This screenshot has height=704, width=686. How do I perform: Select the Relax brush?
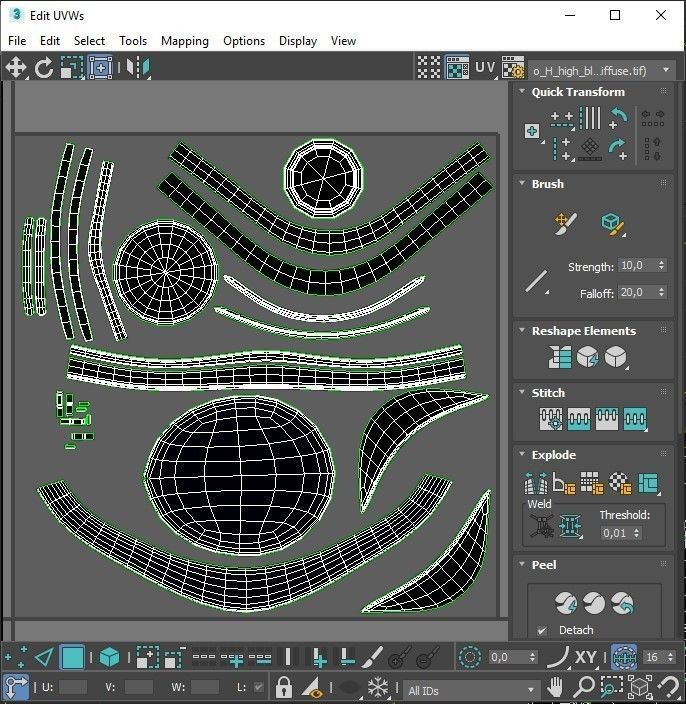click(612, 224)
